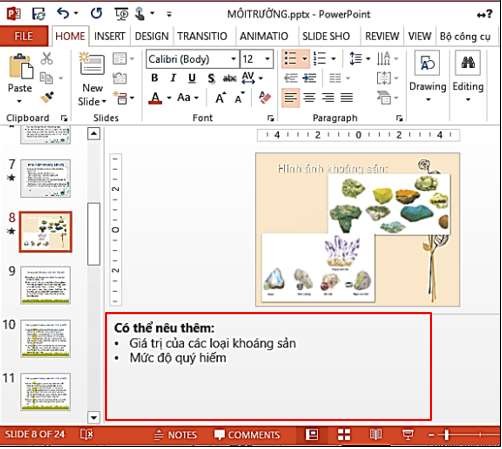Open the Paragraph dialog launcher
This screenshot has height=449, width=502.
click(x=399, y=118)
